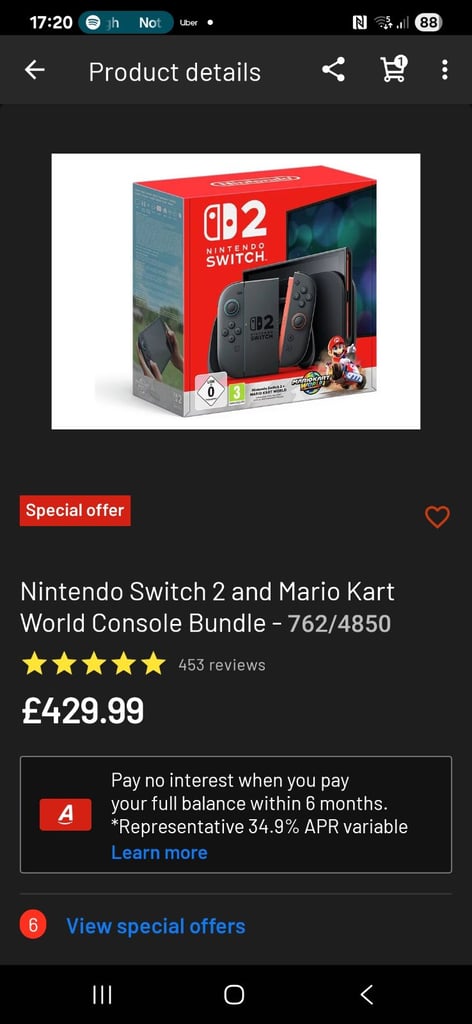Open the View special offers link
The height and width of the screenshot is (1024, 472).
(x=156, y=926)
